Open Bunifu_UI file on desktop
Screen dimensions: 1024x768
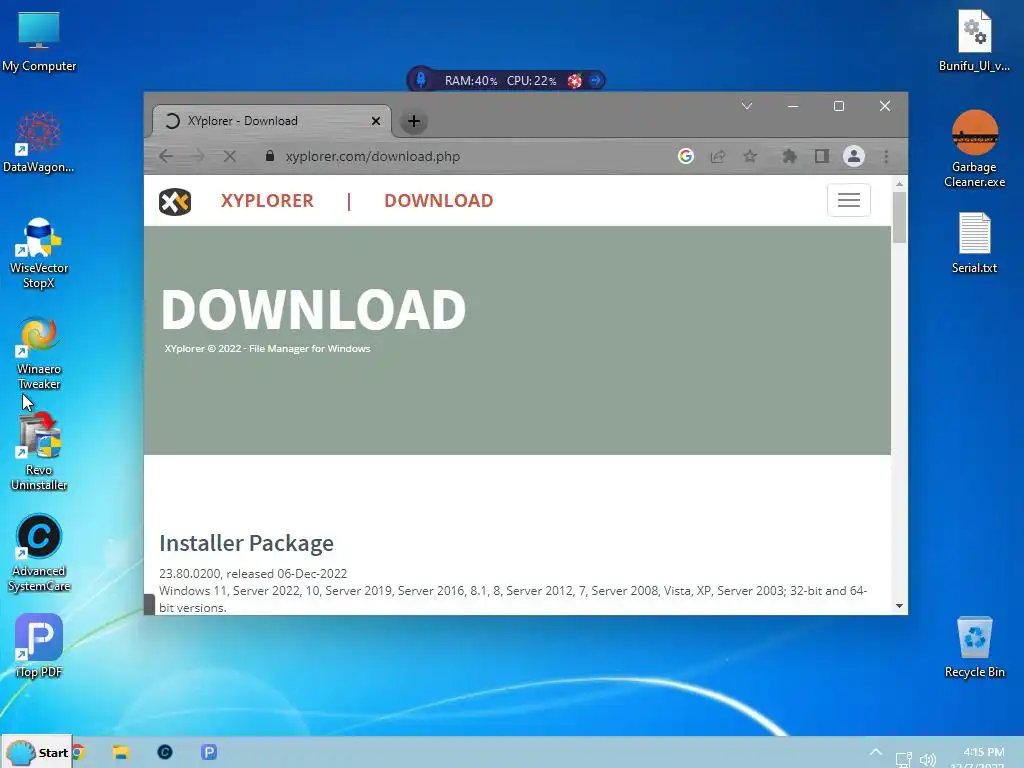click(974, 41)
